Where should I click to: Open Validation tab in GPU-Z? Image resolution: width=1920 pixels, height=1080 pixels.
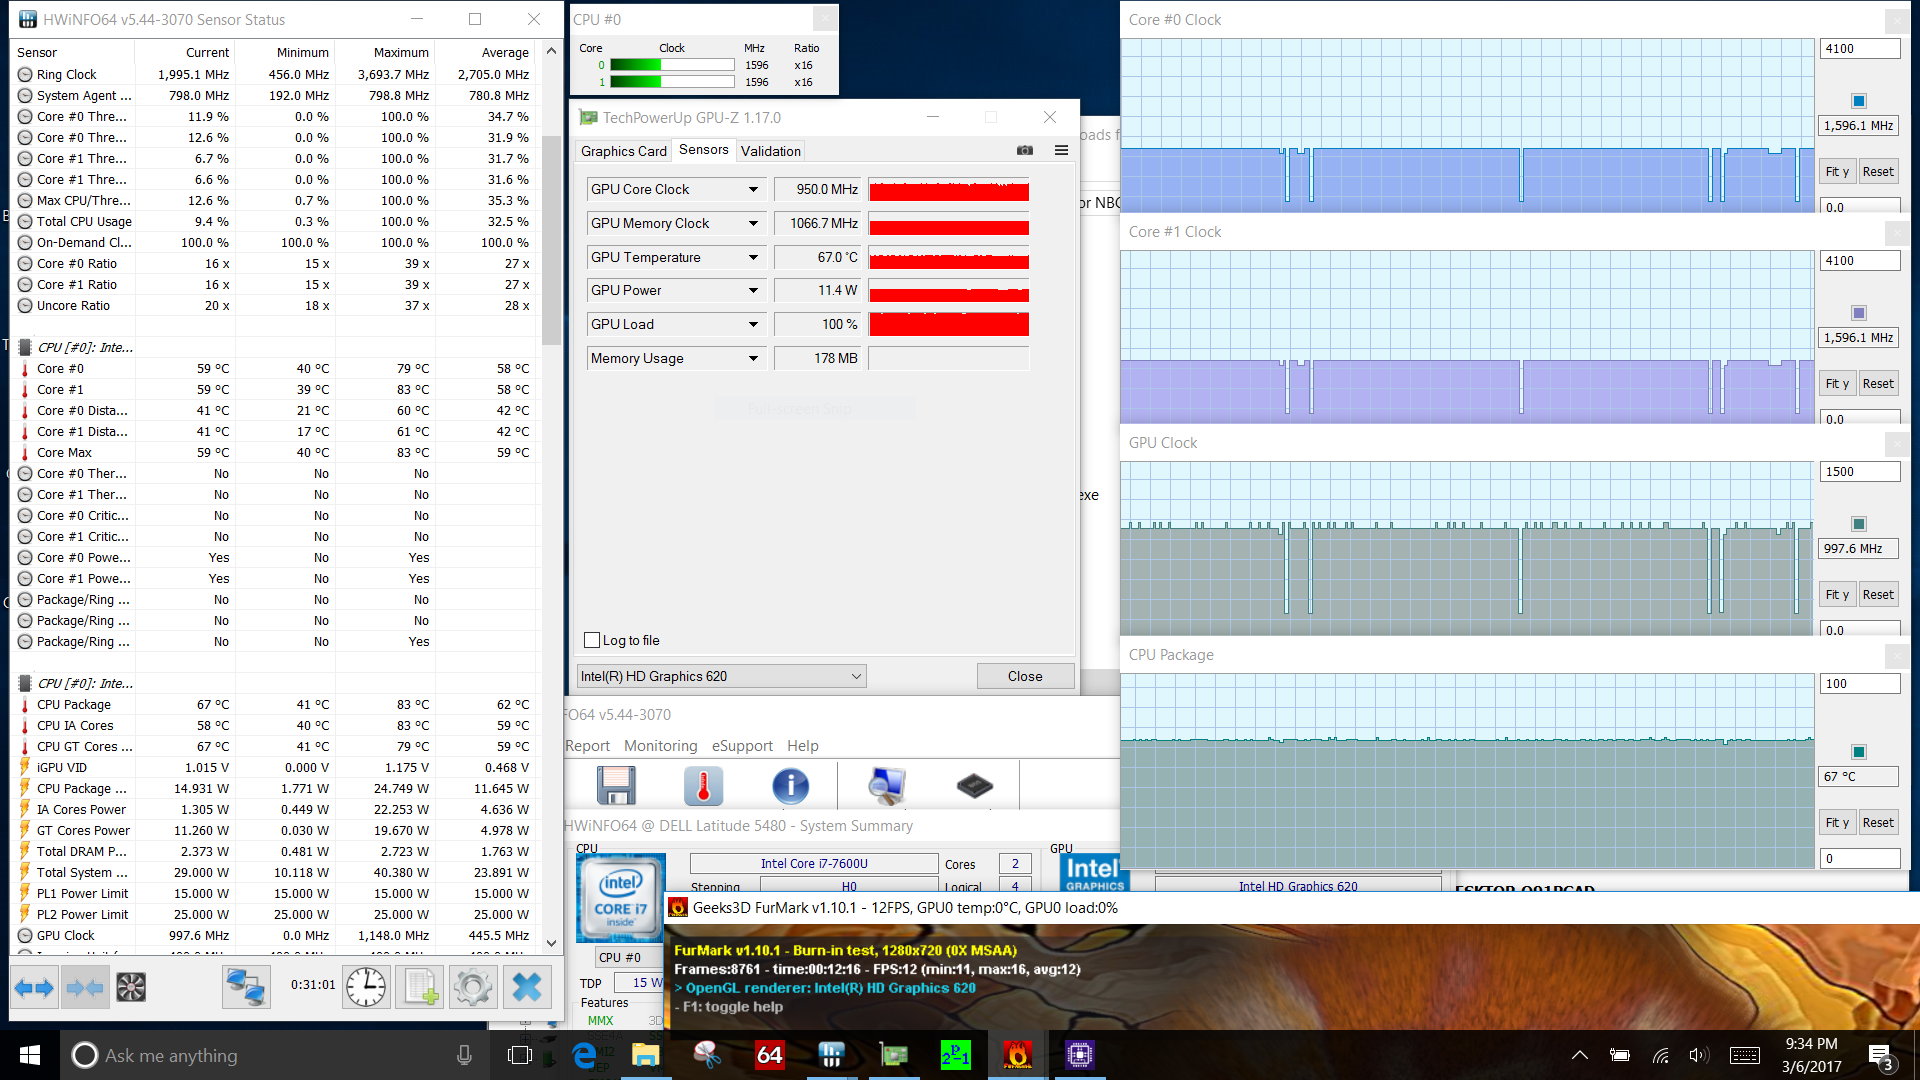pyautogui.click(x=770, y=151)
